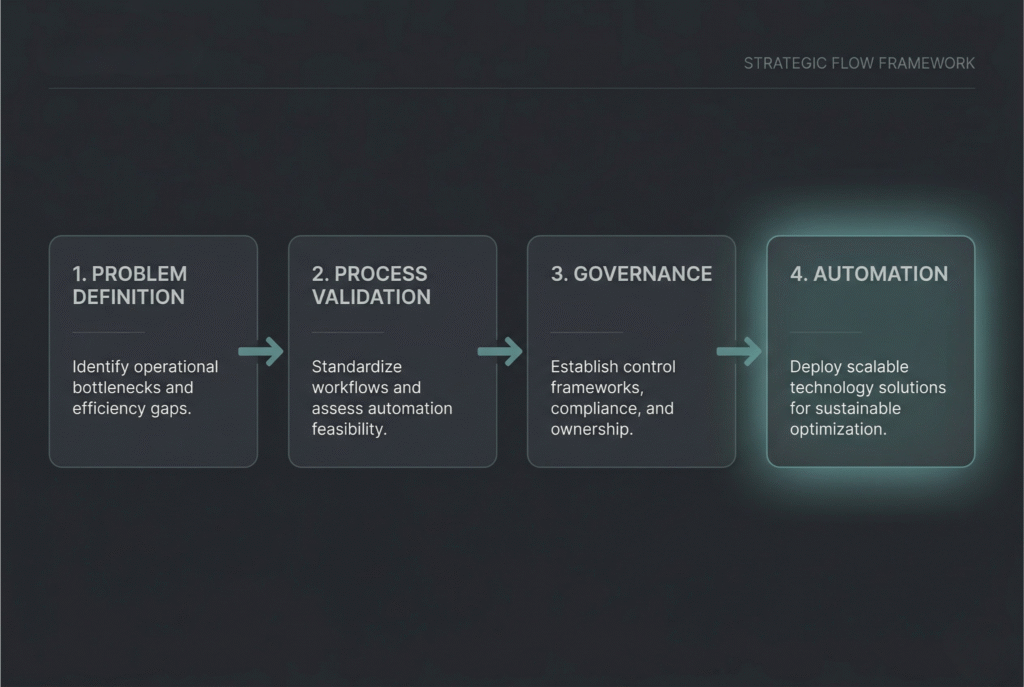Select the Problem Definition step heading

pos(128,285)
